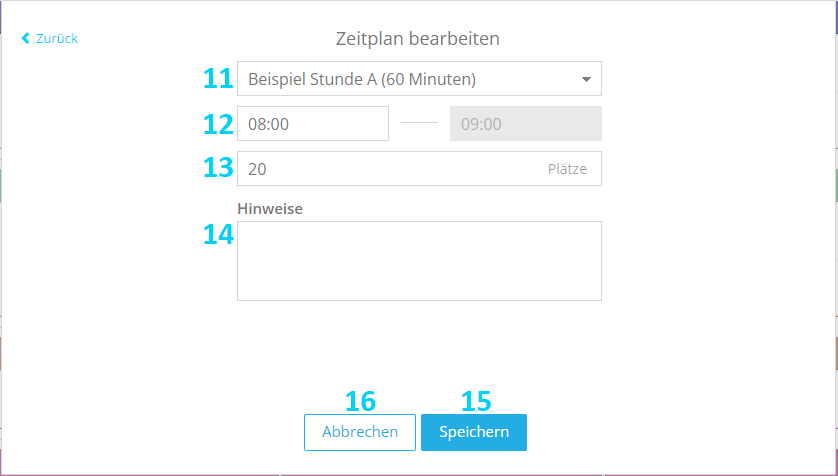This screenshot has height=476, width=838.
Task: Click the dash separator between the times
Action: 419,123
